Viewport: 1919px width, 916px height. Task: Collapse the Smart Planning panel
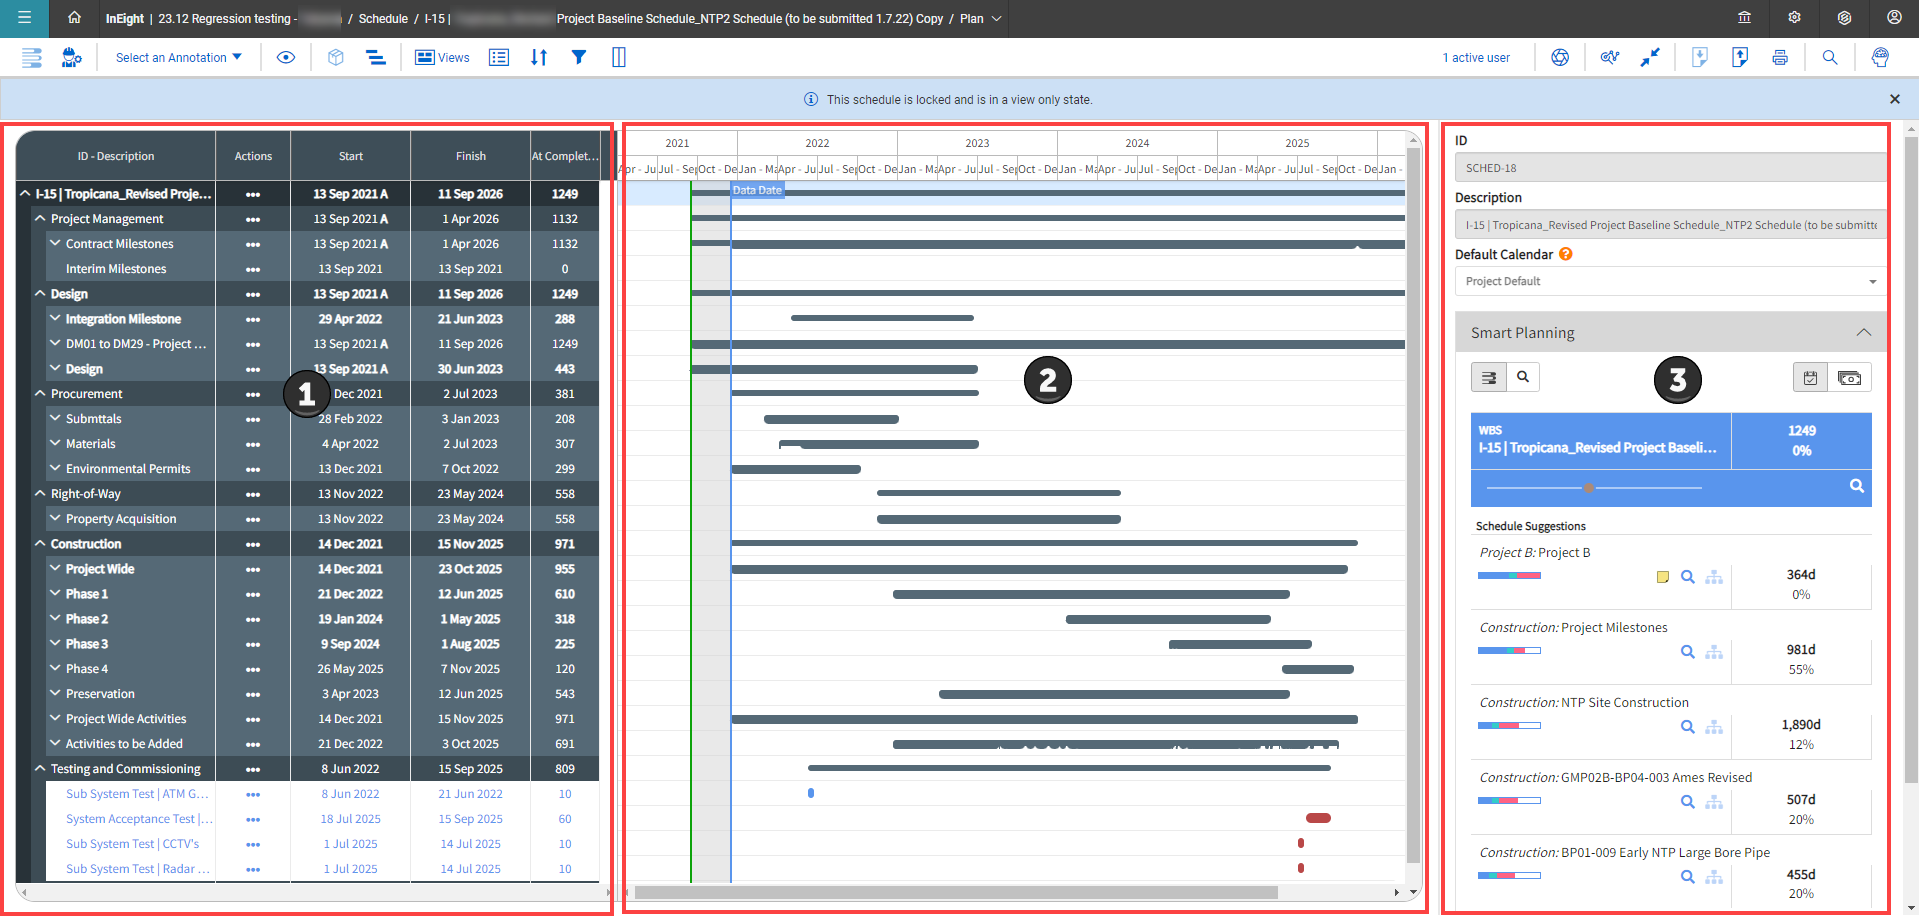click(1863, 332)
